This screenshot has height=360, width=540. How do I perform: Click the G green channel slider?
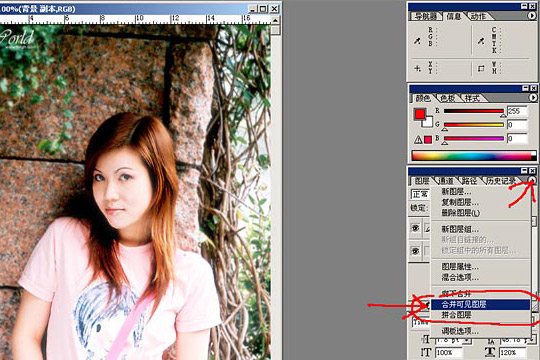click(474, 125)
